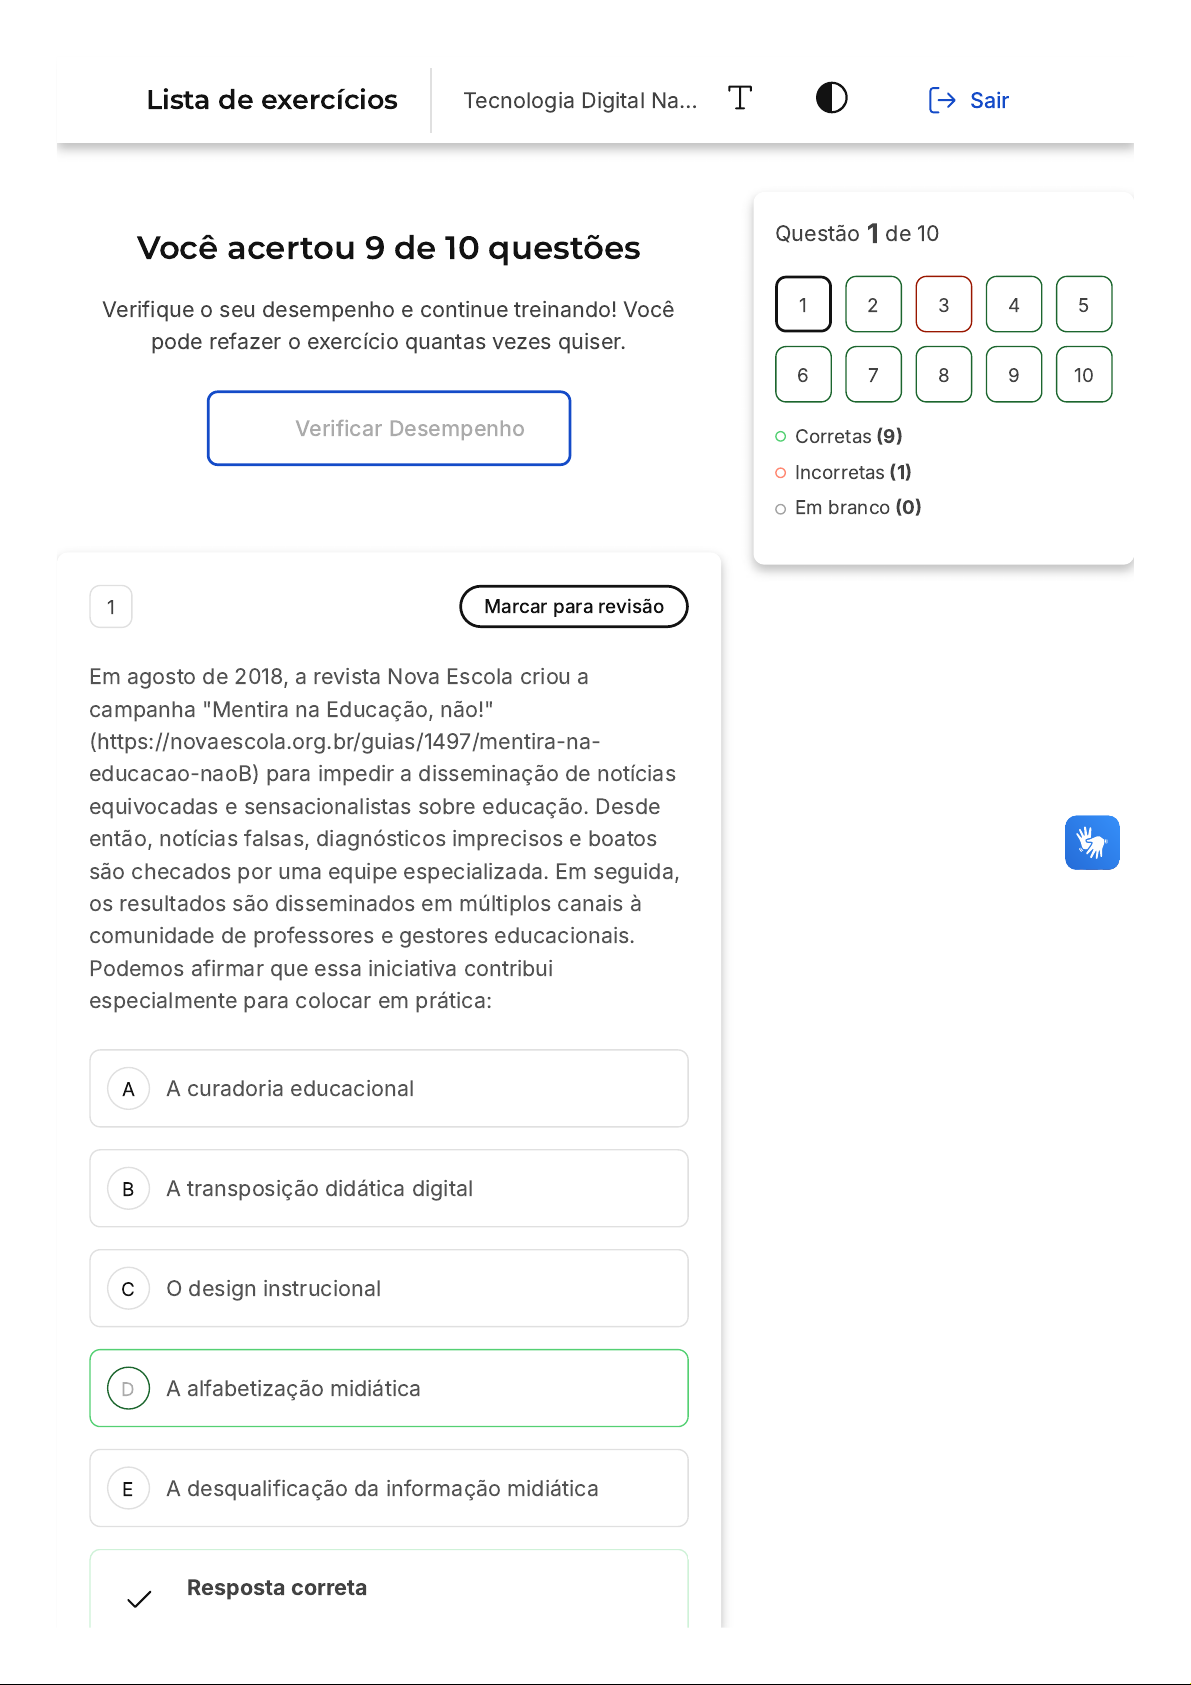Open the Libras sign language accessibility widget
Viewport: 1191px width, 1685px height.
(1091, 843)
